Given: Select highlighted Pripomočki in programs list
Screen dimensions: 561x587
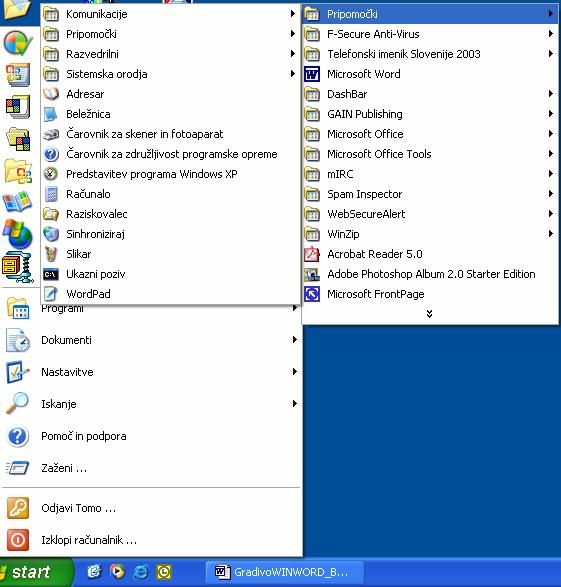Looking at the screenshot, I should [430, 14].
